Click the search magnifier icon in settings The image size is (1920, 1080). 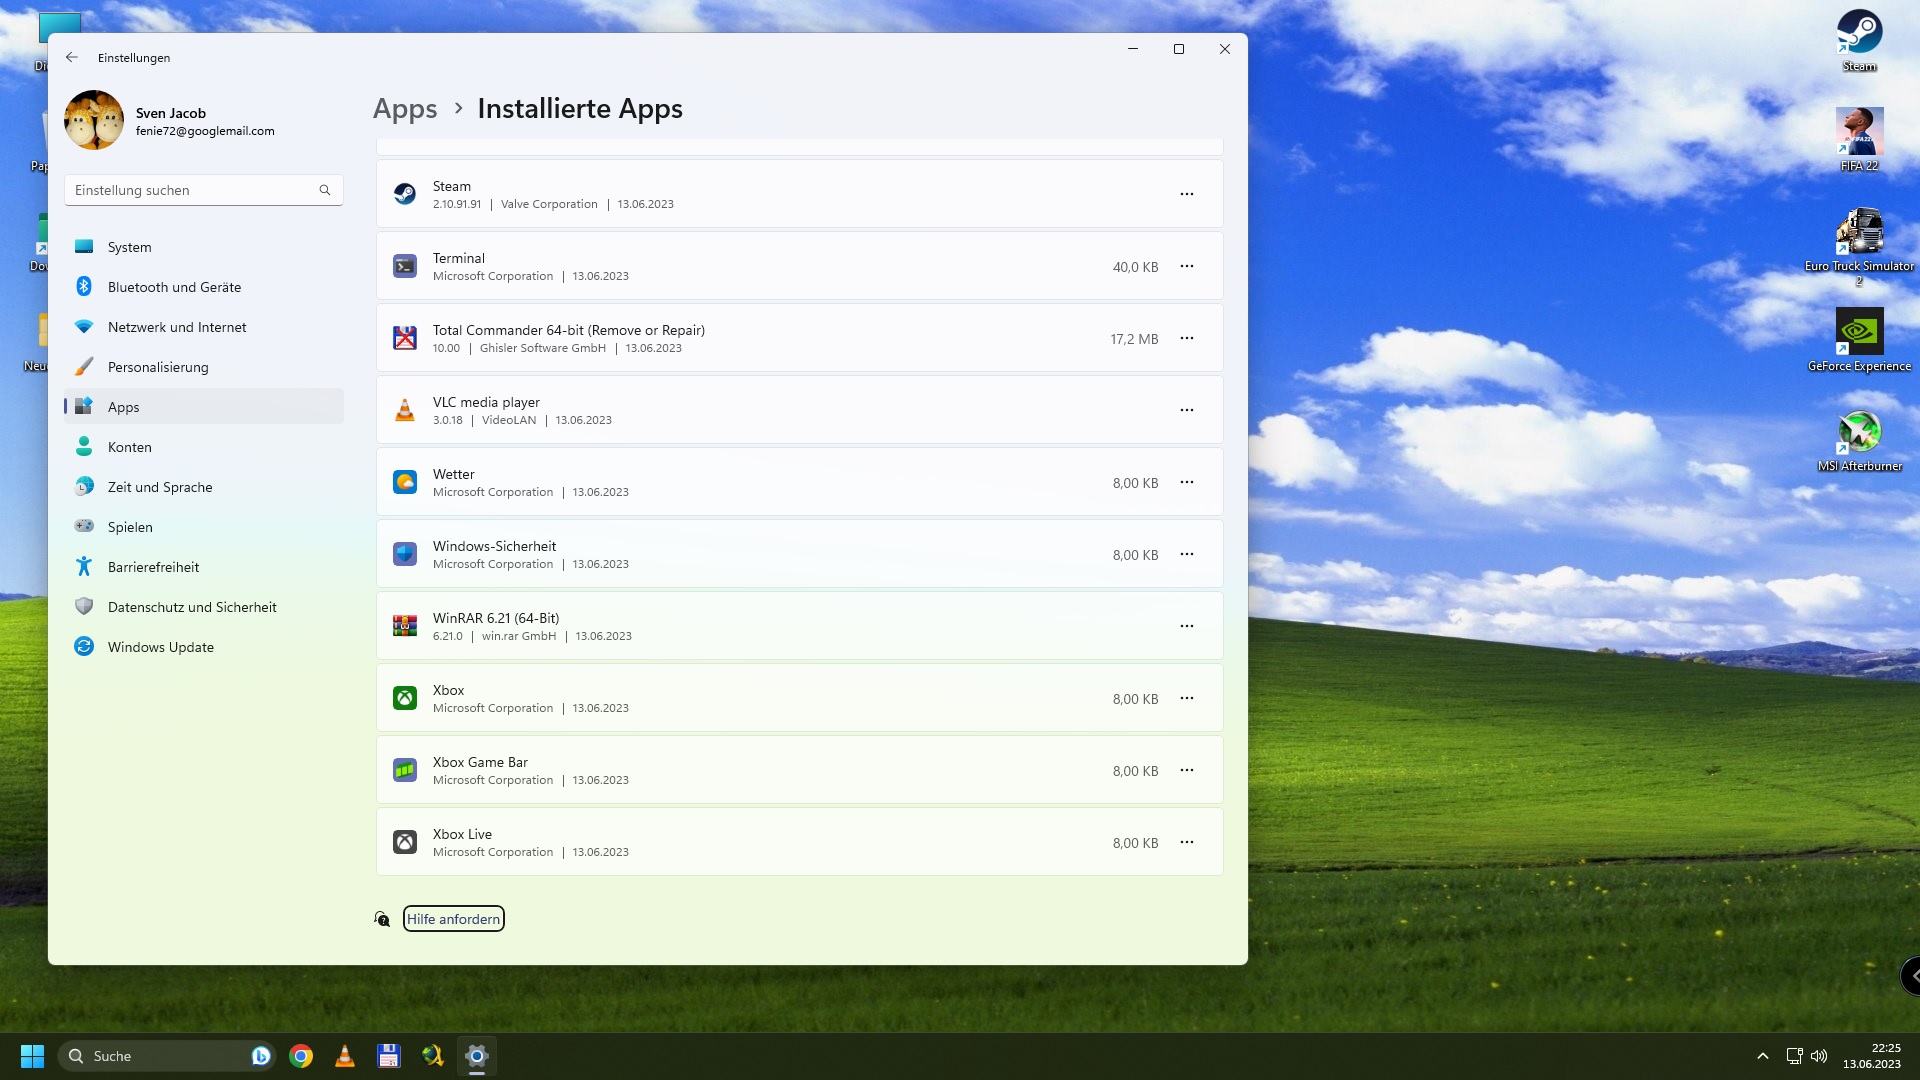(325, 190)
